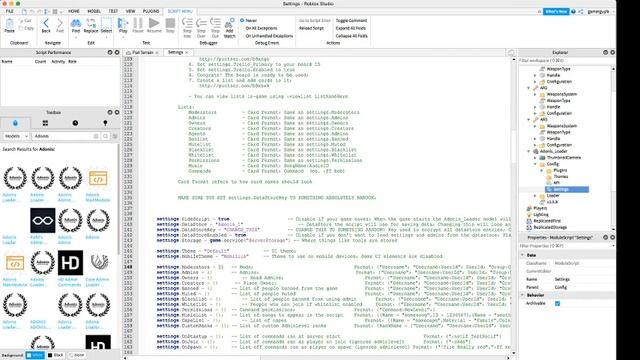Click the Select icon in Edit group
The image size is (640, 360).
click(106, 23)
